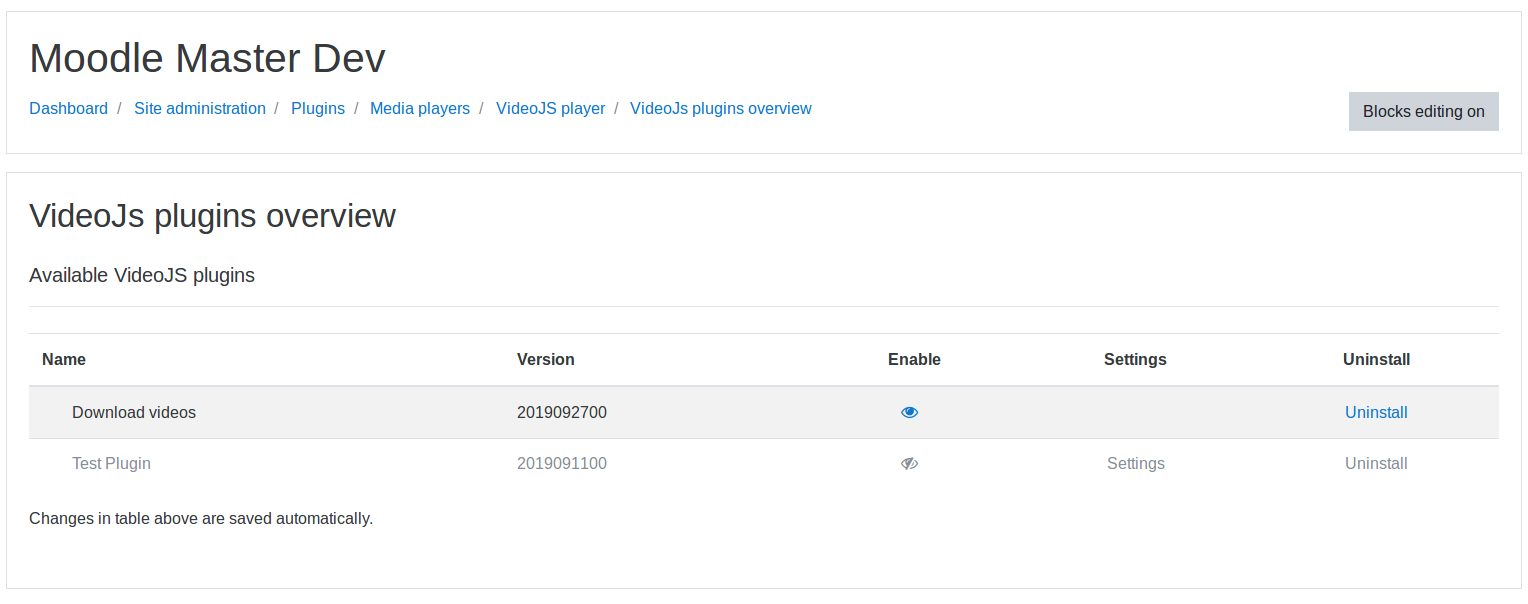
Task: Click the Enable column header
Action: click(x=914, y=359)
